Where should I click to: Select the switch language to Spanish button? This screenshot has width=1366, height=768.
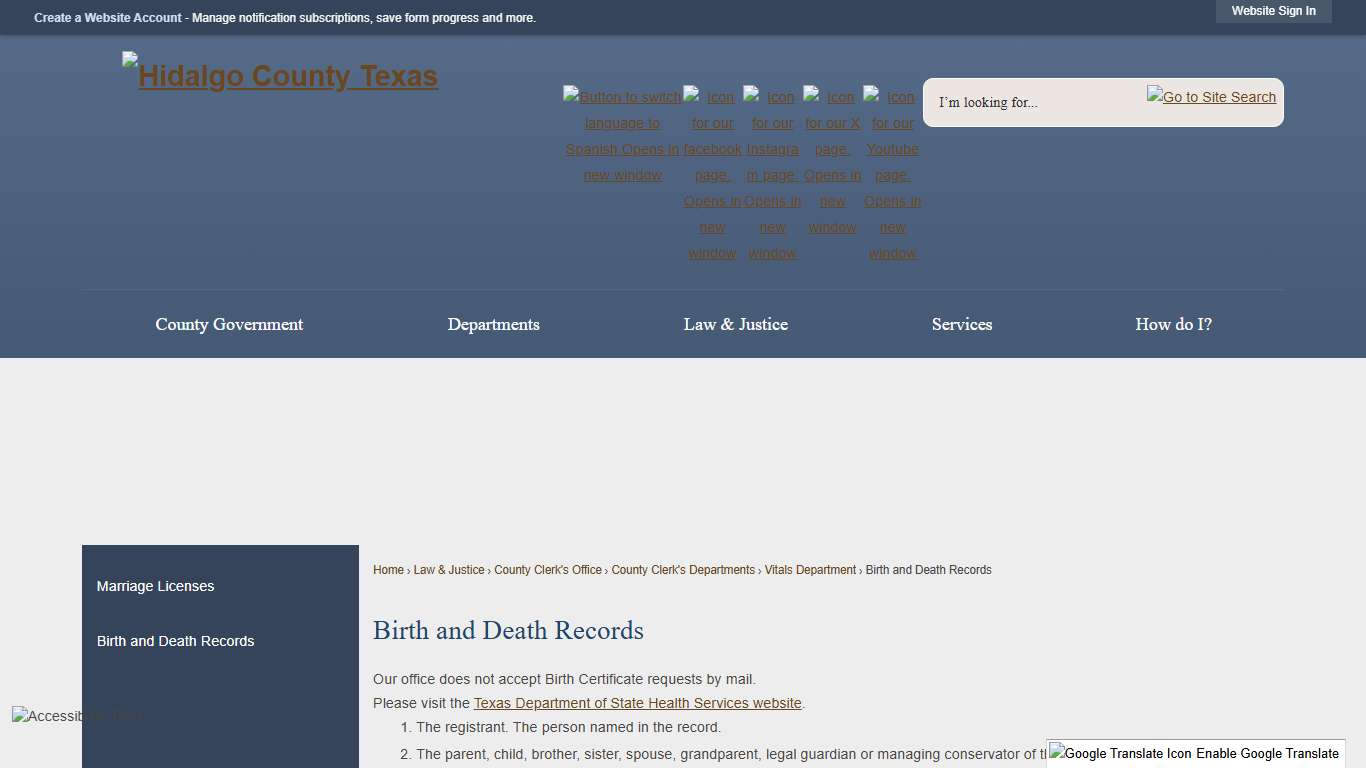pyautogui.click(x=622, y=135)
